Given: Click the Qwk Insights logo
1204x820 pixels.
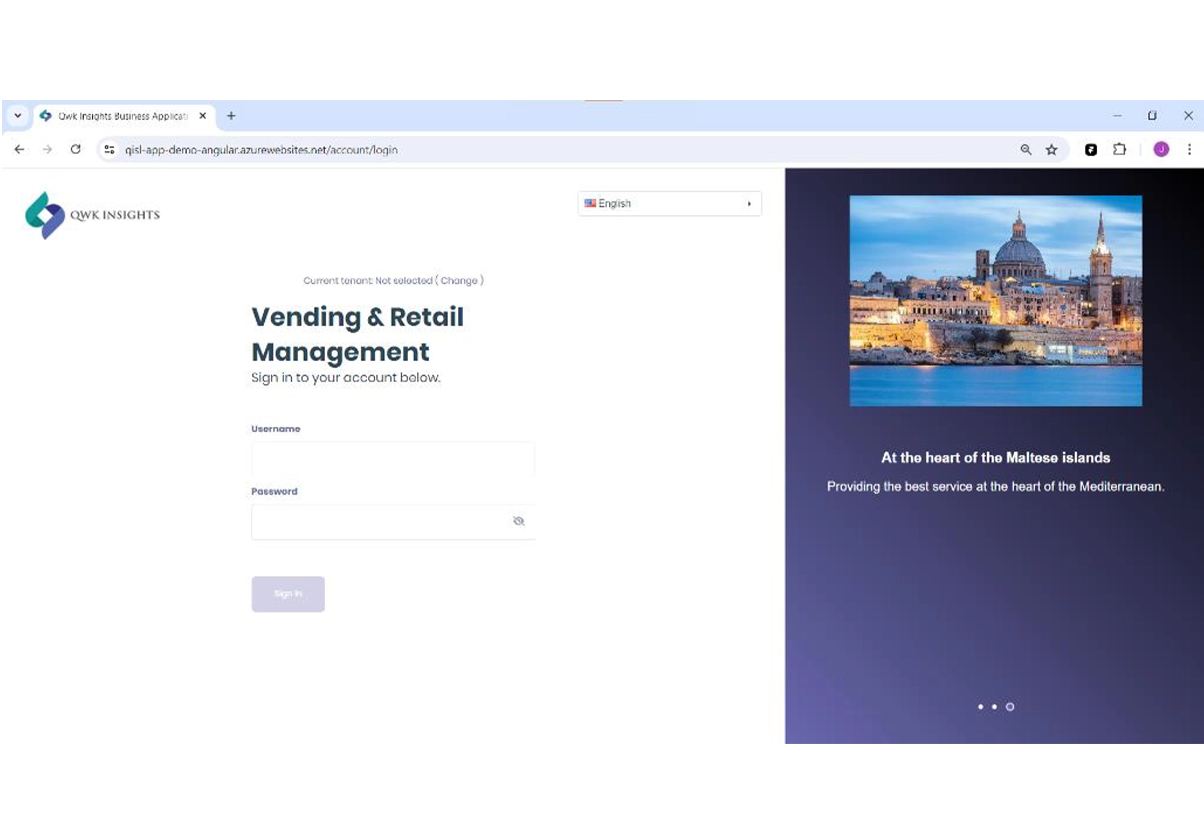Looking at the screenshot, I should [x=92, y=215].
